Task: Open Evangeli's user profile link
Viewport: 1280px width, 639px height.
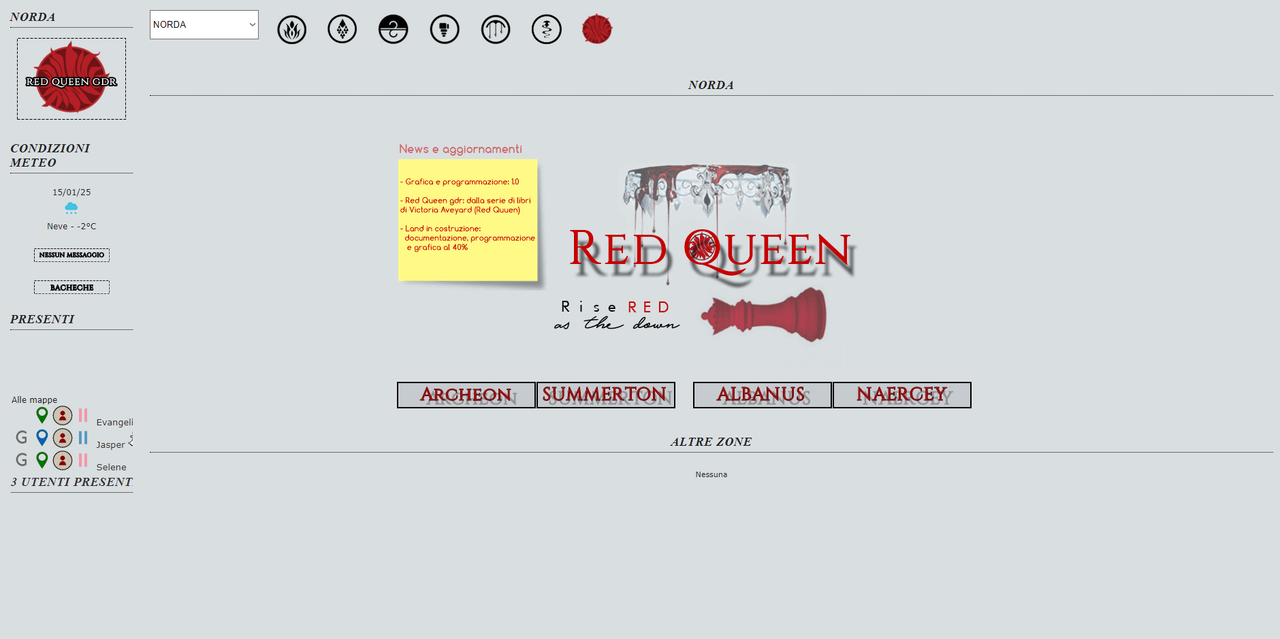Action: click(114, 422)
